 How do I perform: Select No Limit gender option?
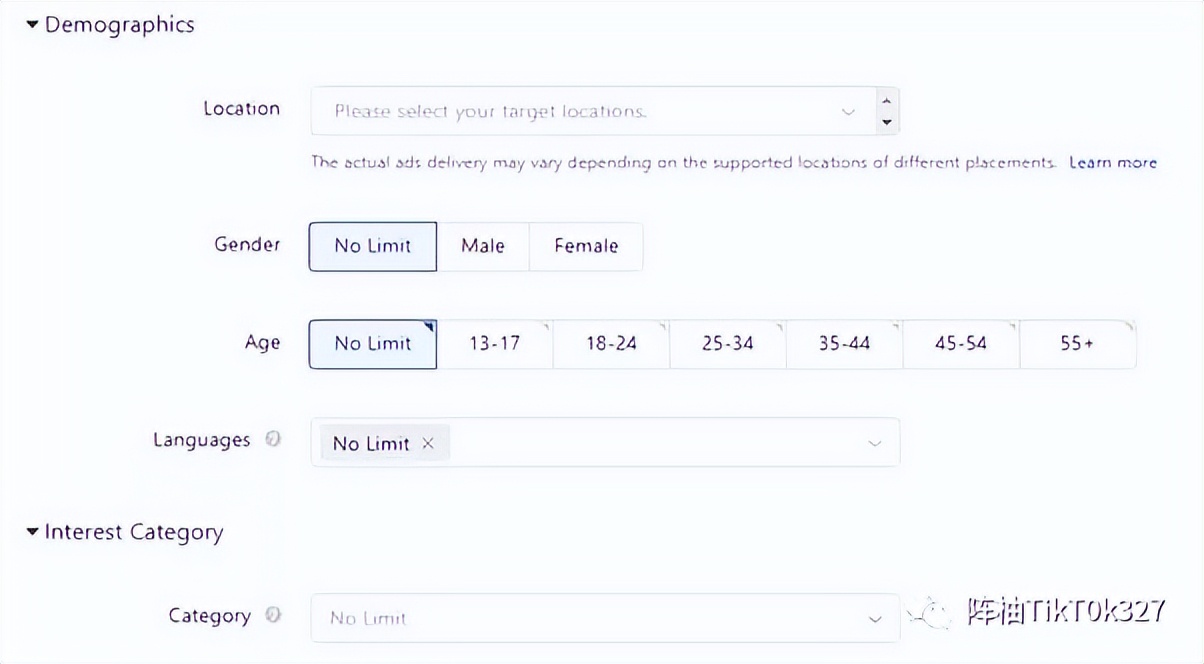click(x=373, y=246)
